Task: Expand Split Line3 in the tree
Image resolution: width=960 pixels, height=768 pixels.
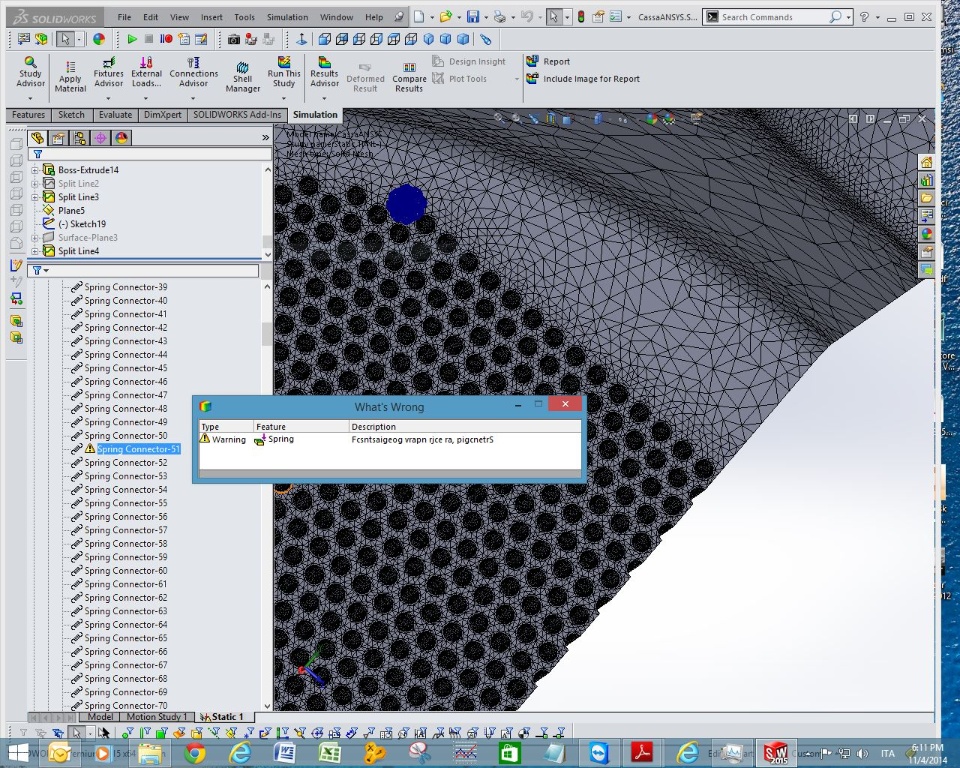Action: pyautogui.click(x=35, y=197)
